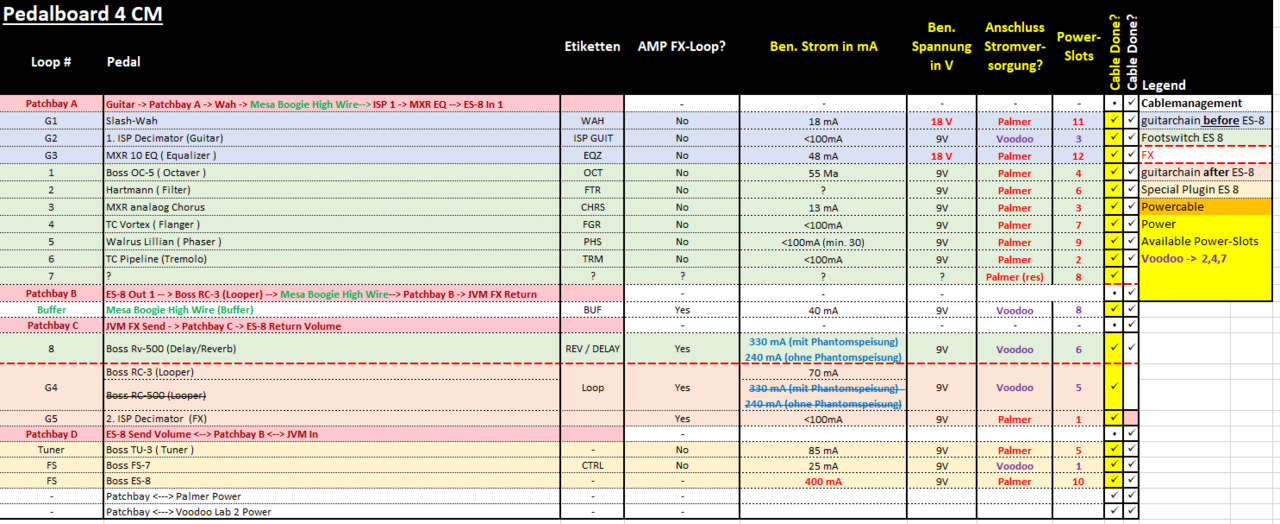Click the Power-Slots column header

[x=1079, y=47]
